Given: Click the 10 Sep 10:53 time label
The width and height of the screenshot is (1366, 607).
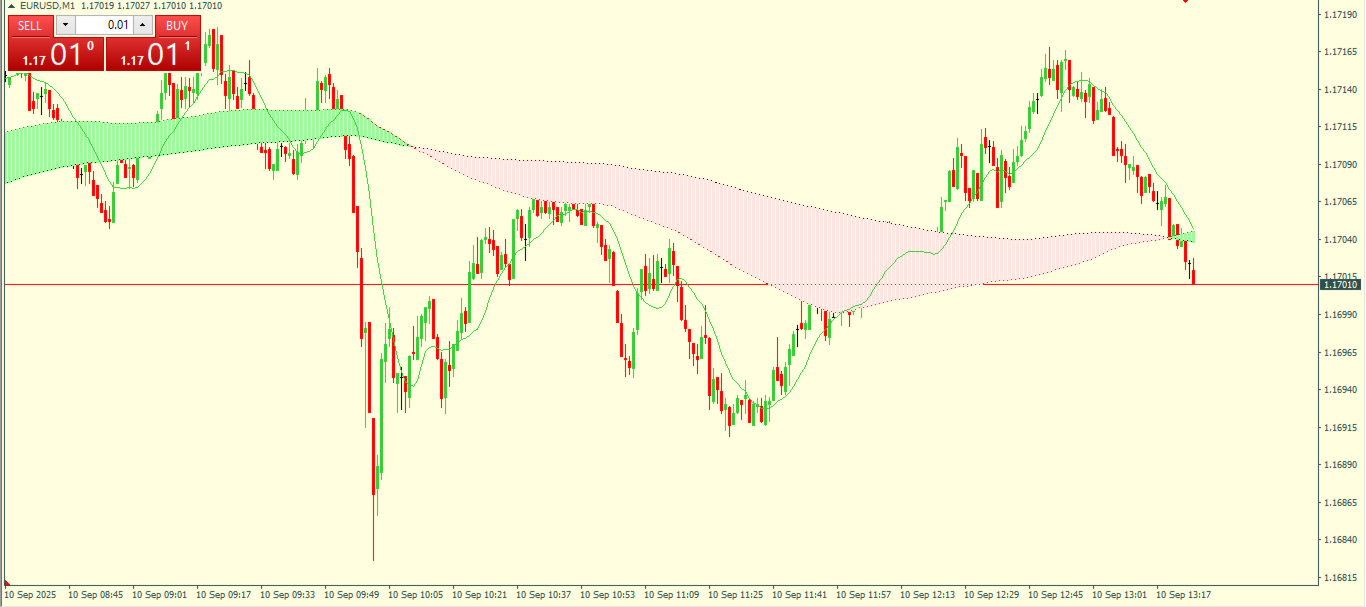Looking at the screenshot, I should coord(608,595).
